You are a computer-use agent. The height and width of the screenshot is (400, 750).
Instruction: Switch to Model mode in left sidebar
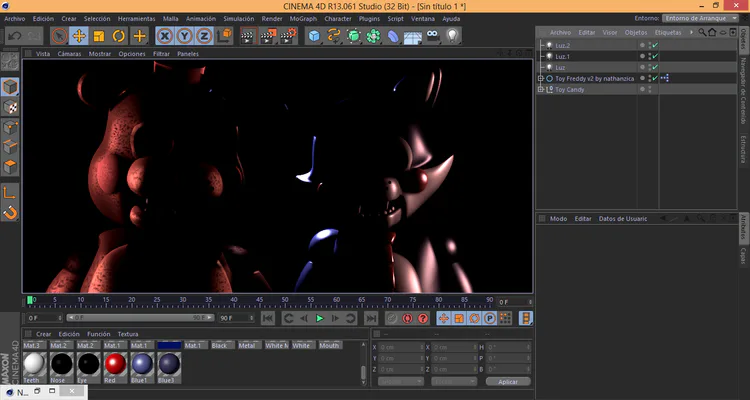coord(10,87)
